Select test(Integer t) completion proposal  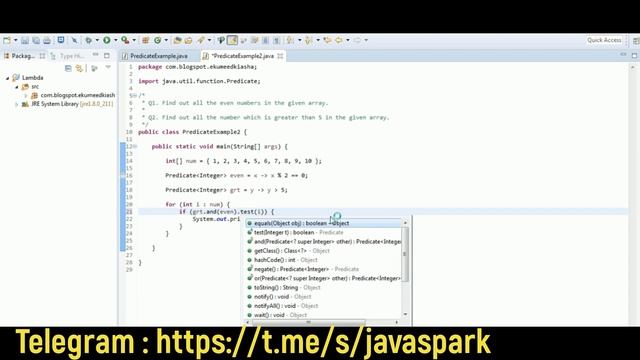[324, 233]
